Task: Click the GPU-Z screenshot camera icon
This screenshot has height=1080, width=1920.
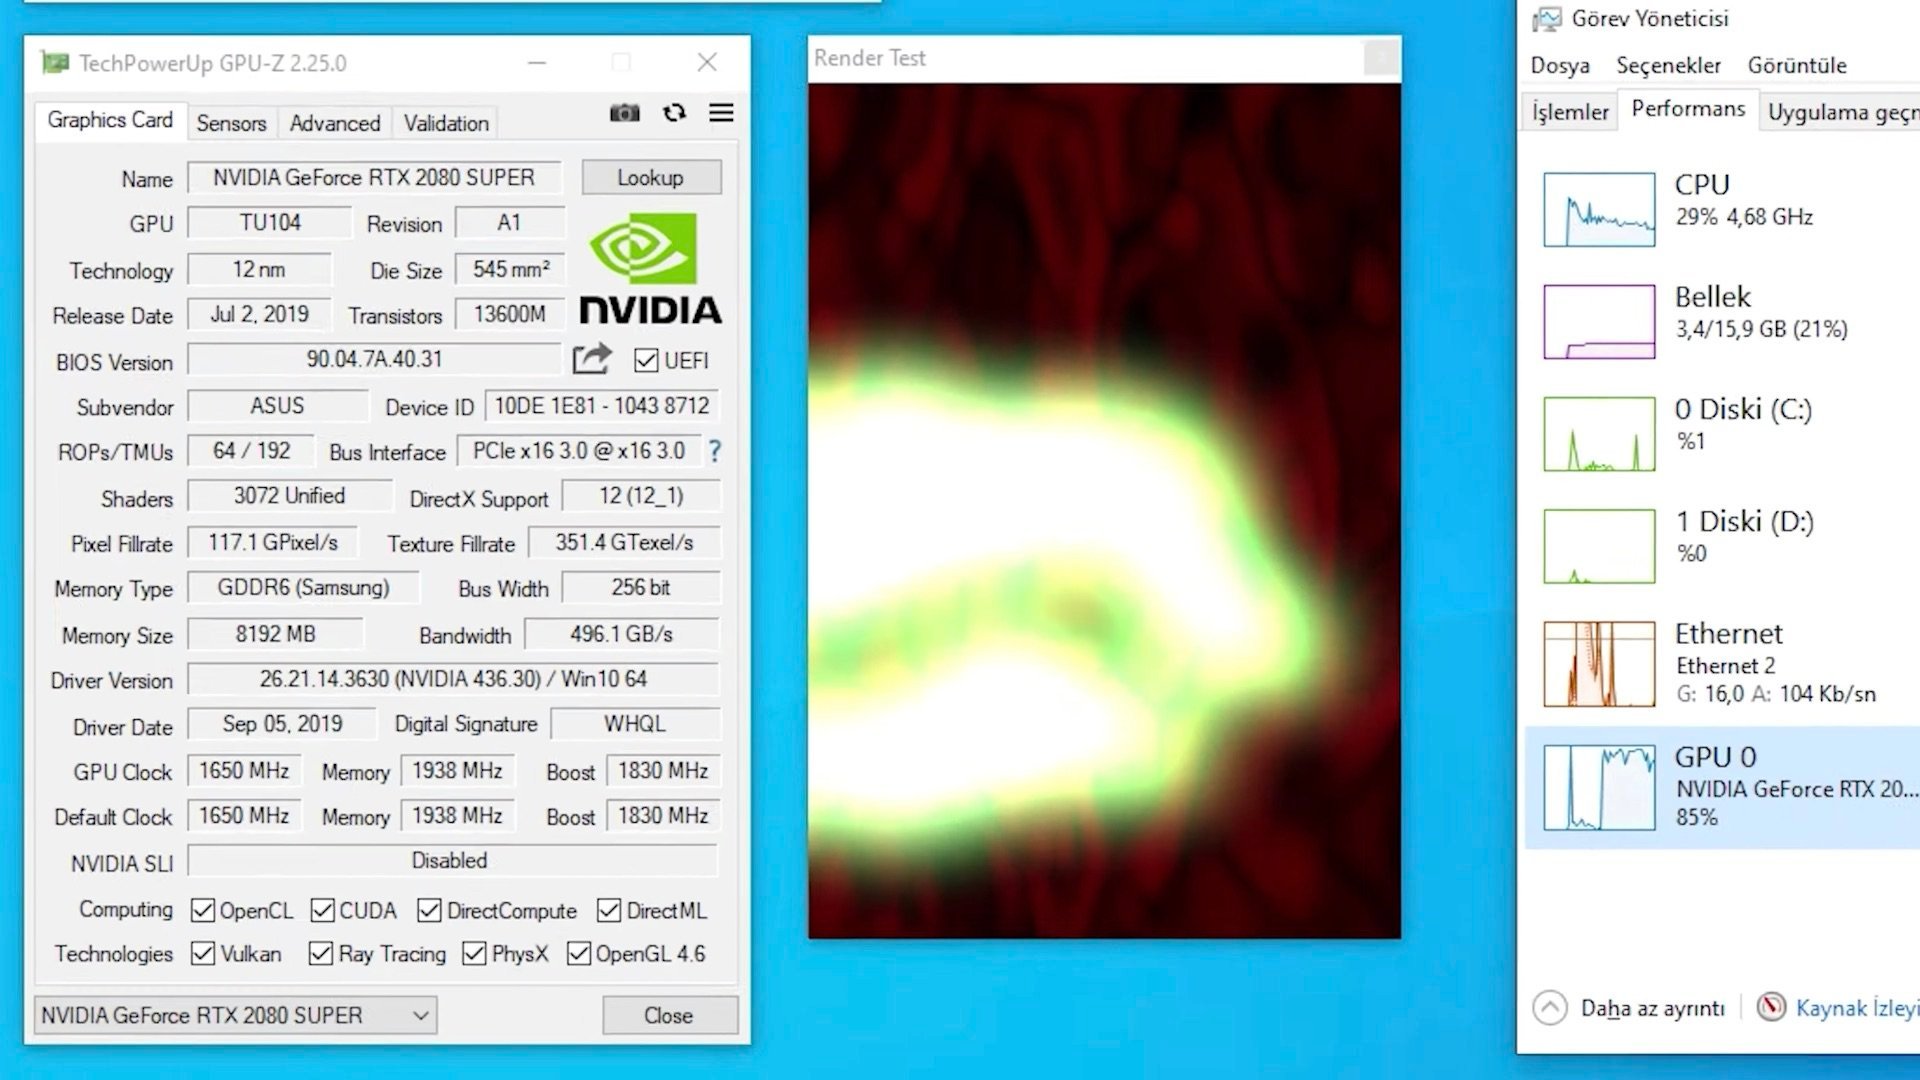Action: click(x=624, y=113)
